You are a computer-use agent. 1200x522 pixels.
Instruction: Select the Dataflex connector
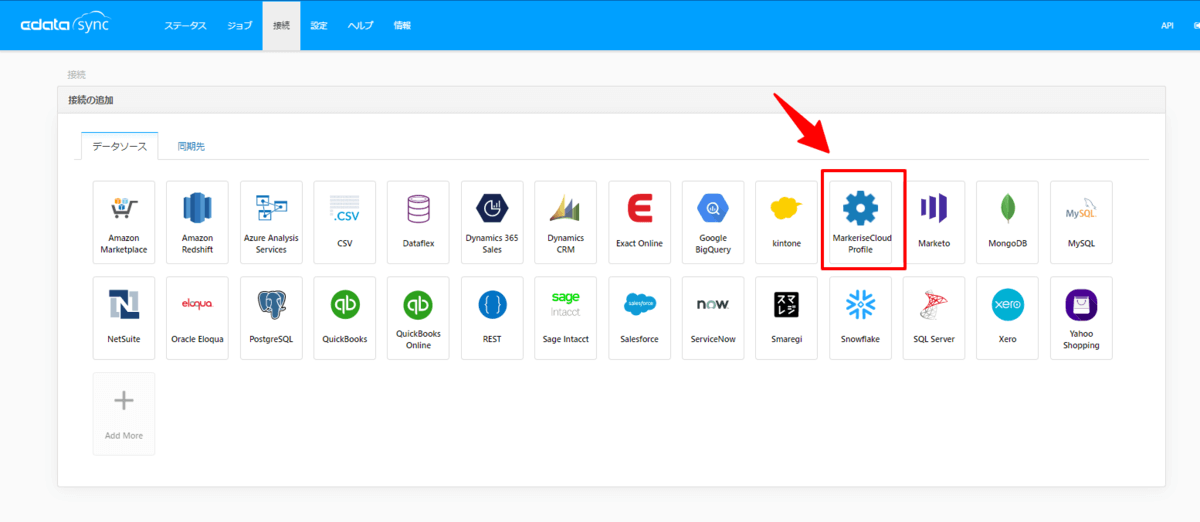(x=418, y=222)
